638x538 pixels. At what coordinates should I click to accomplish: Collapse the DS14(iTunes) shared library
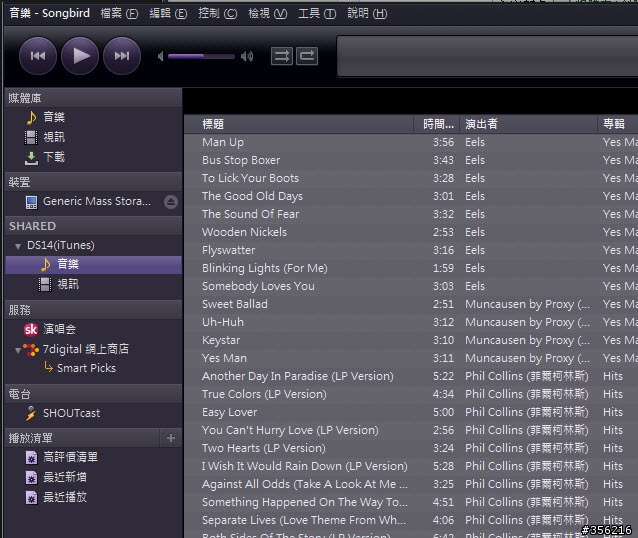click(17, 246)
